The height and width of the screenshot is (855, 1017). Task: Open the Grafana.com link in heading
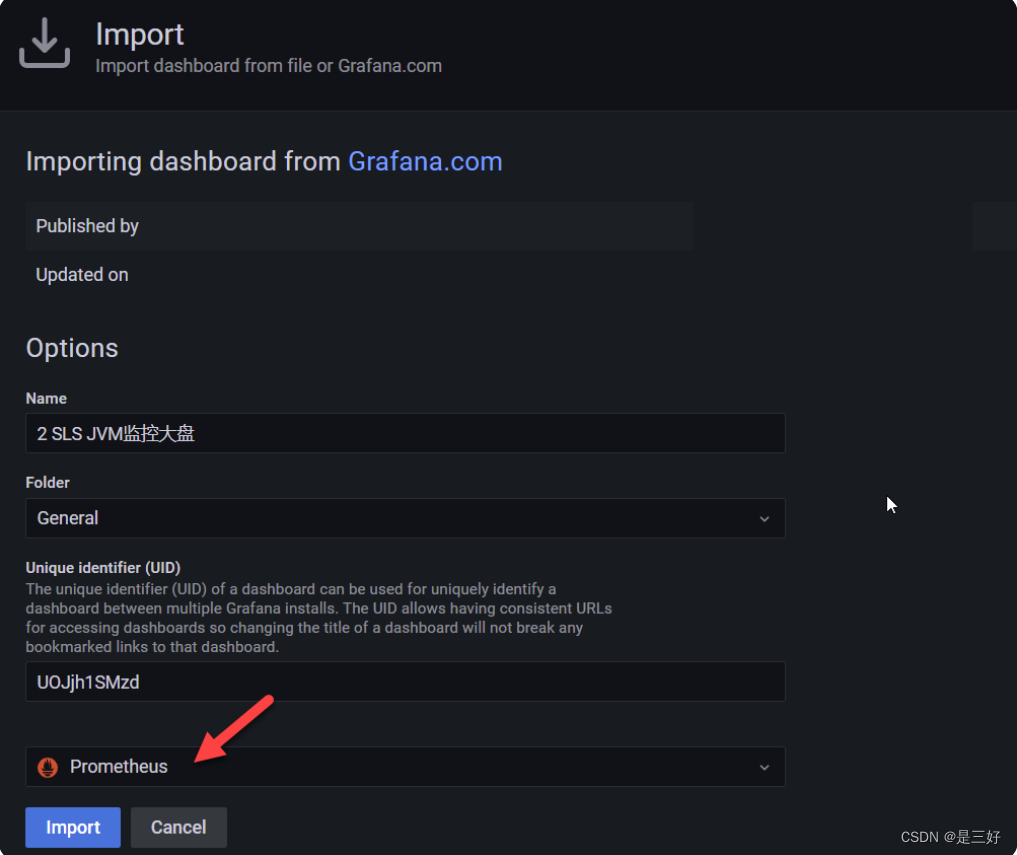tap(425, 162)
